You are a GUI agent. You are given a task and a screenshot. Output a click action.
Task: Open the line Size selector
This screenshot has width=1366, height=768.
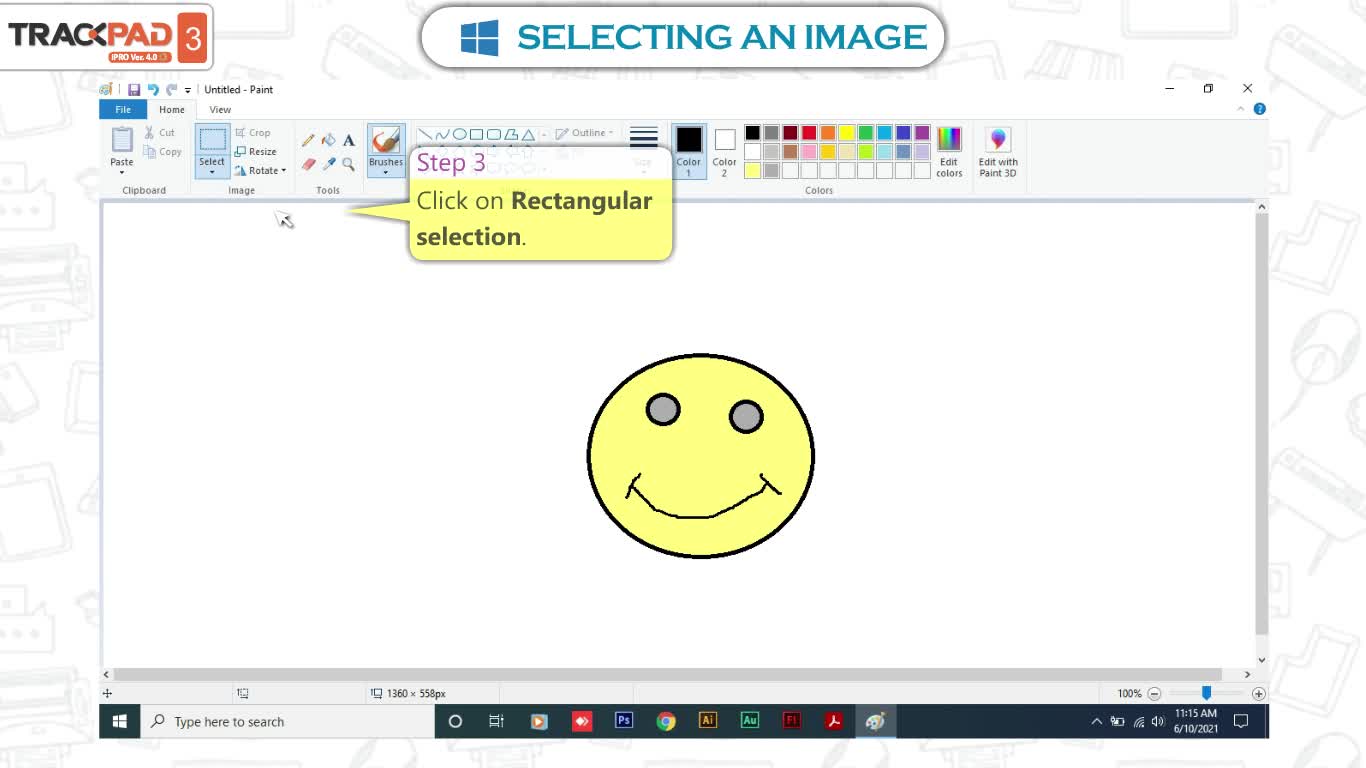644,139
